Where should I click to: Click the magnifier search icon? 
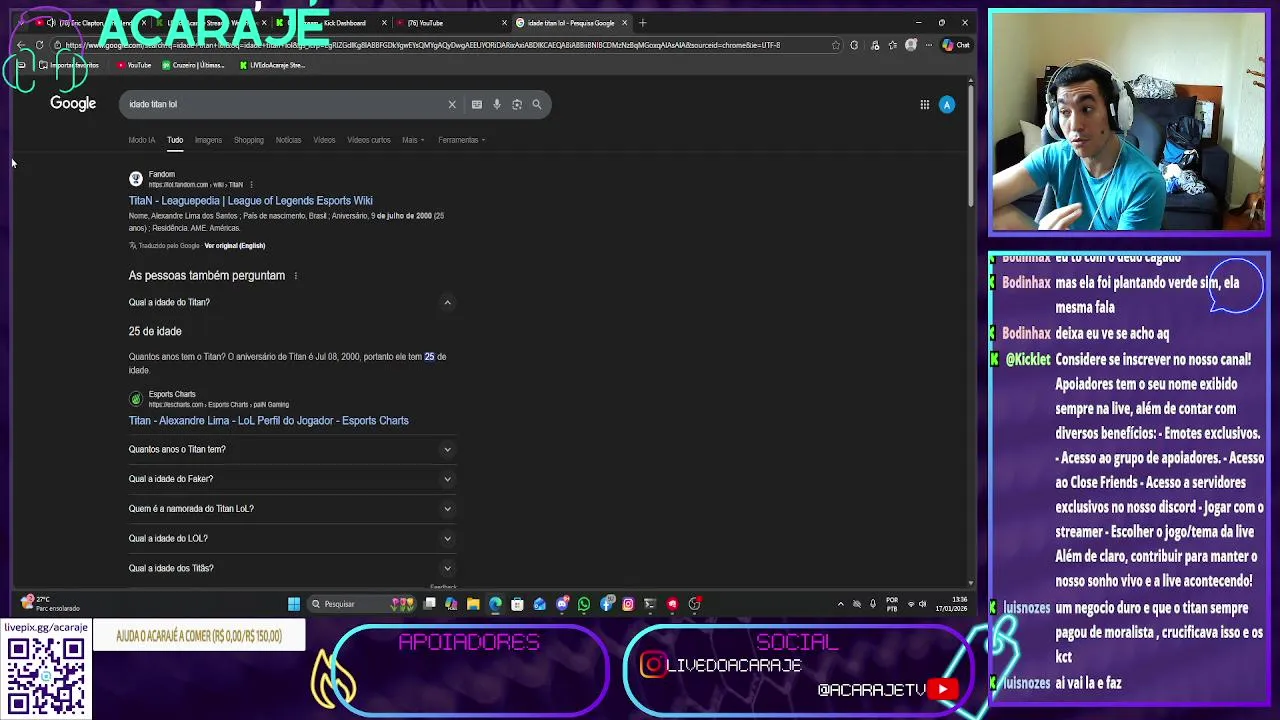(x=537, y=104)
